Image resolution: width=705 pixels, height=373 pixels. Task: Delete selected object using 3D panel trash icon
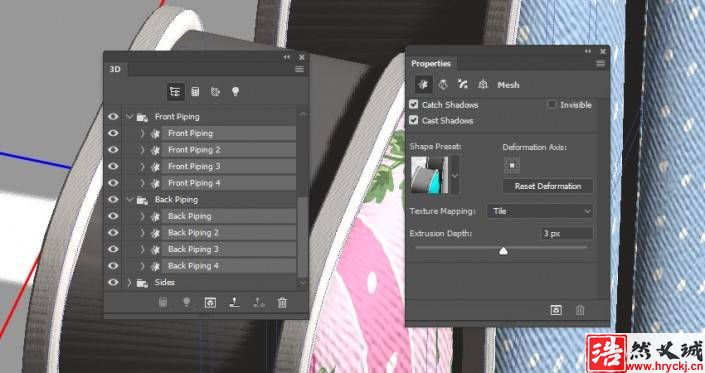[282, 303]
